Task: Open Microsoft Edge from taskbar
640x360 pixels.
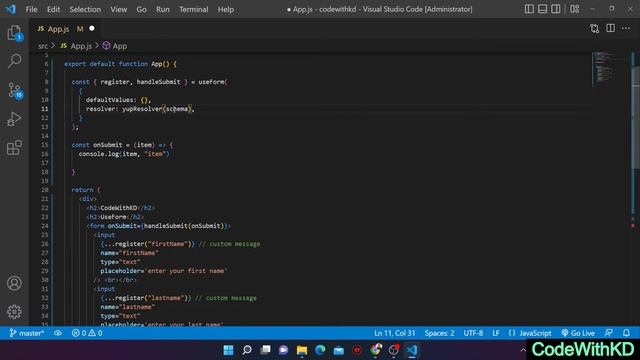Action: pos(320,350)
